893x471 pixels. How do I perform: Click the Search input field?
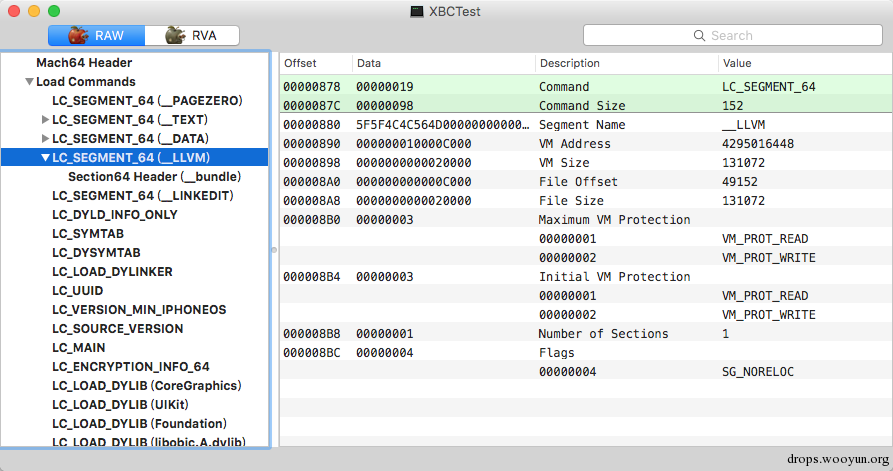point(732,35)
